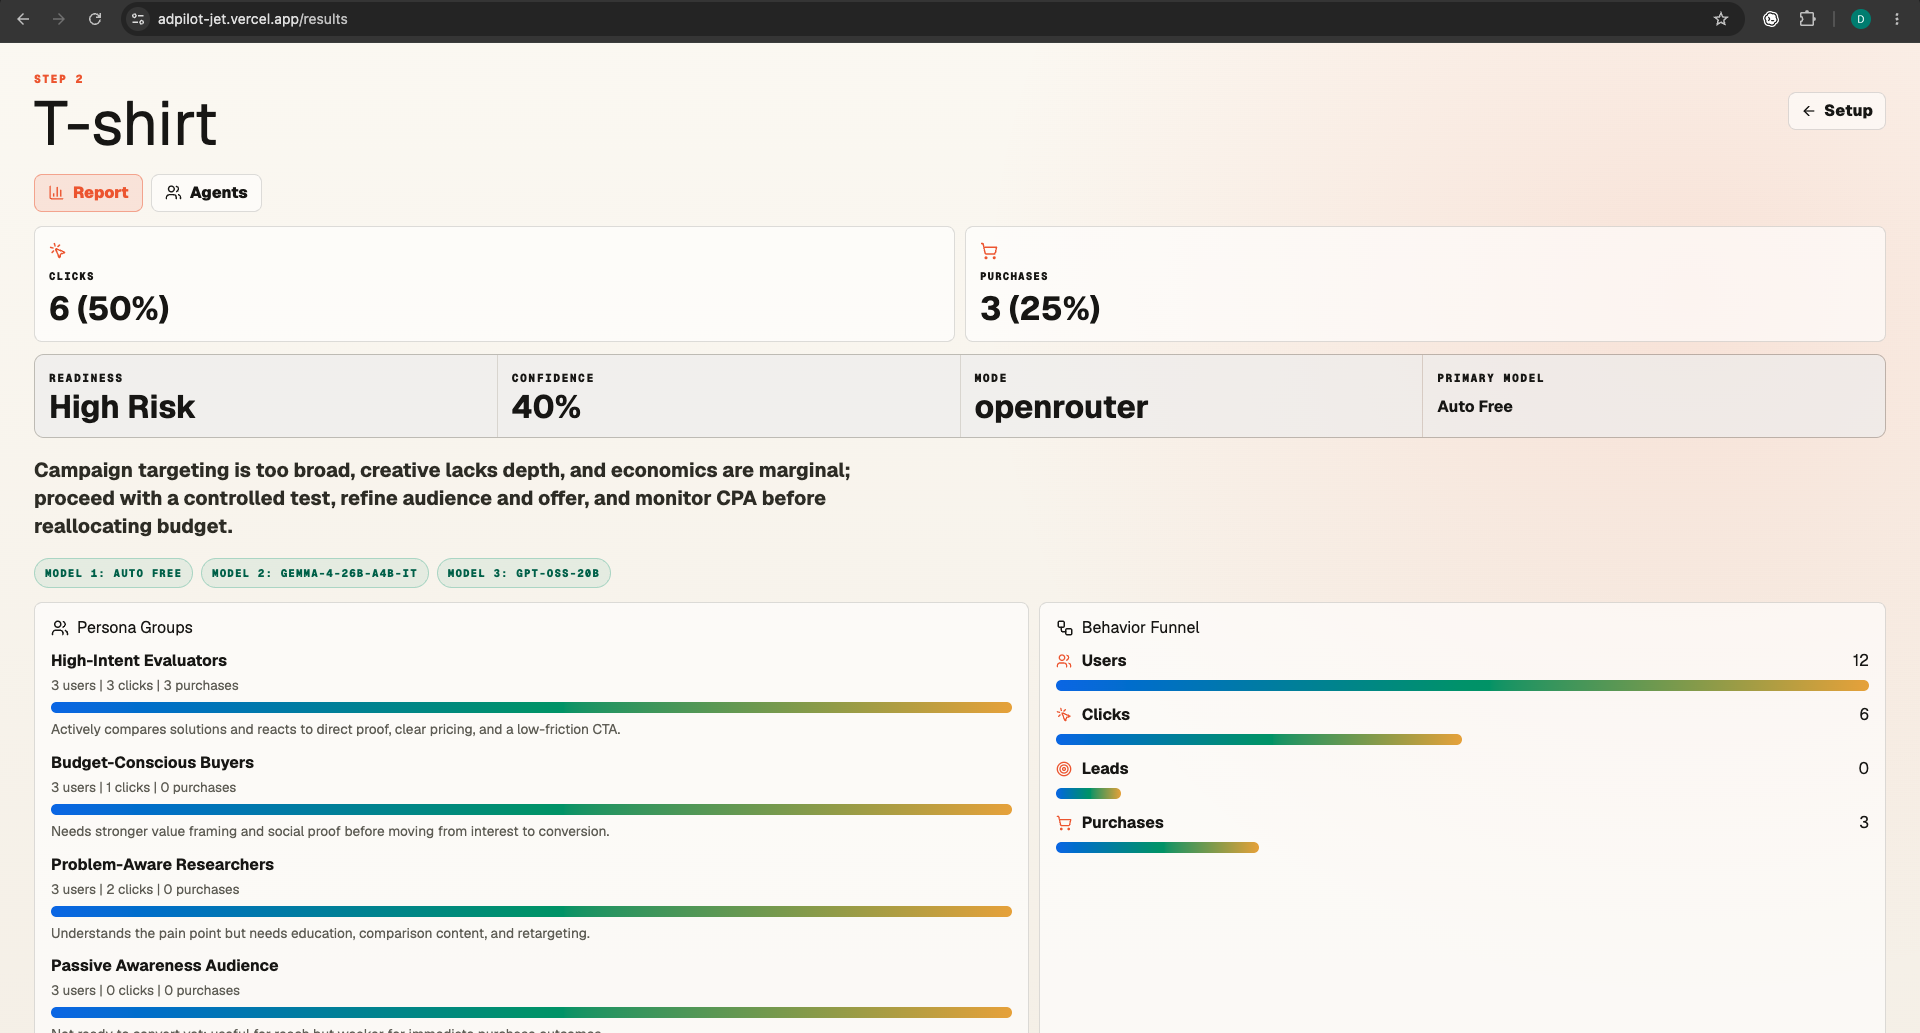Click the Clicks funnel bar
This screenshot has height=1033, width=1920.
(x=1259, y=740)
